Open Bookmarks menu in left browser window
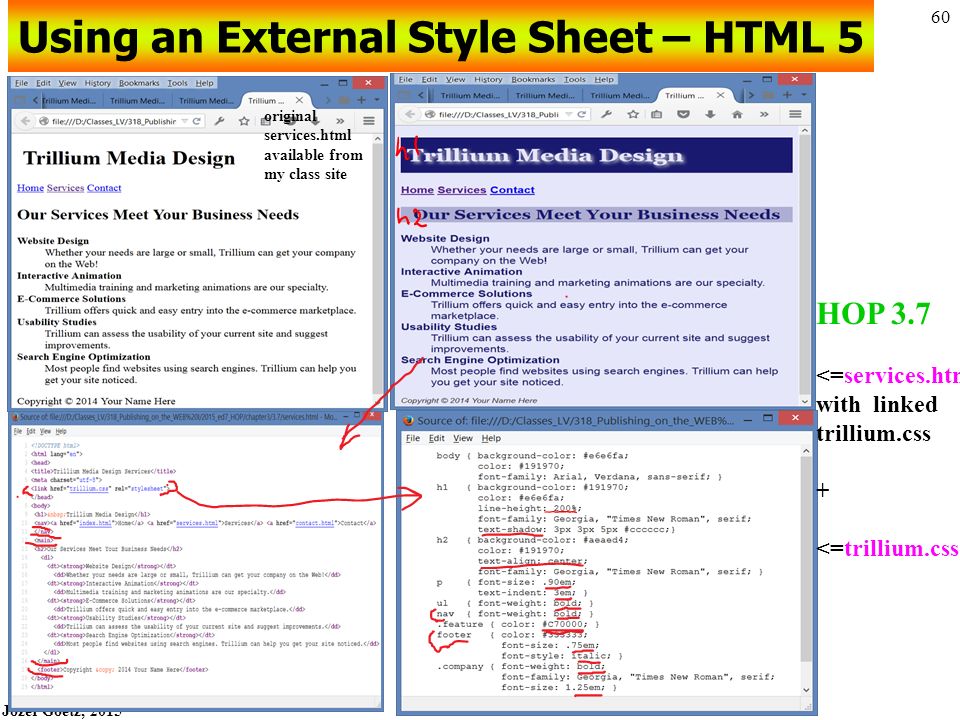 [139, 83]
